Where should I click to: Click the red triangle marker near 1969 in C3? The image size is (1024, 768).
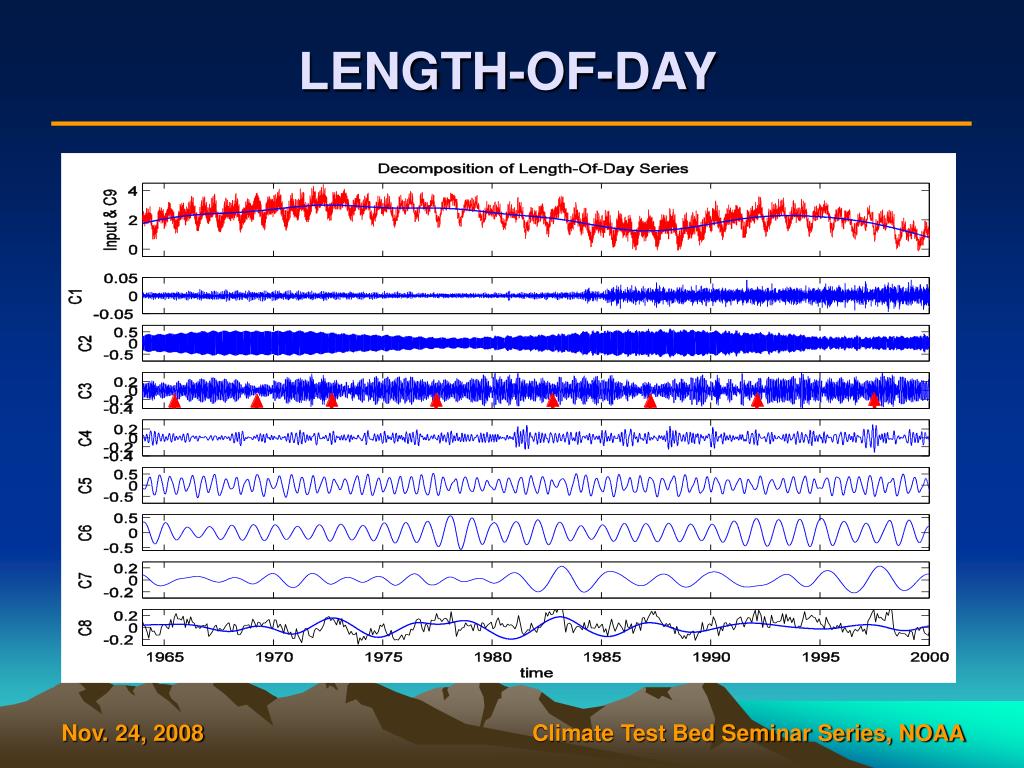click(x=257, y=401)
